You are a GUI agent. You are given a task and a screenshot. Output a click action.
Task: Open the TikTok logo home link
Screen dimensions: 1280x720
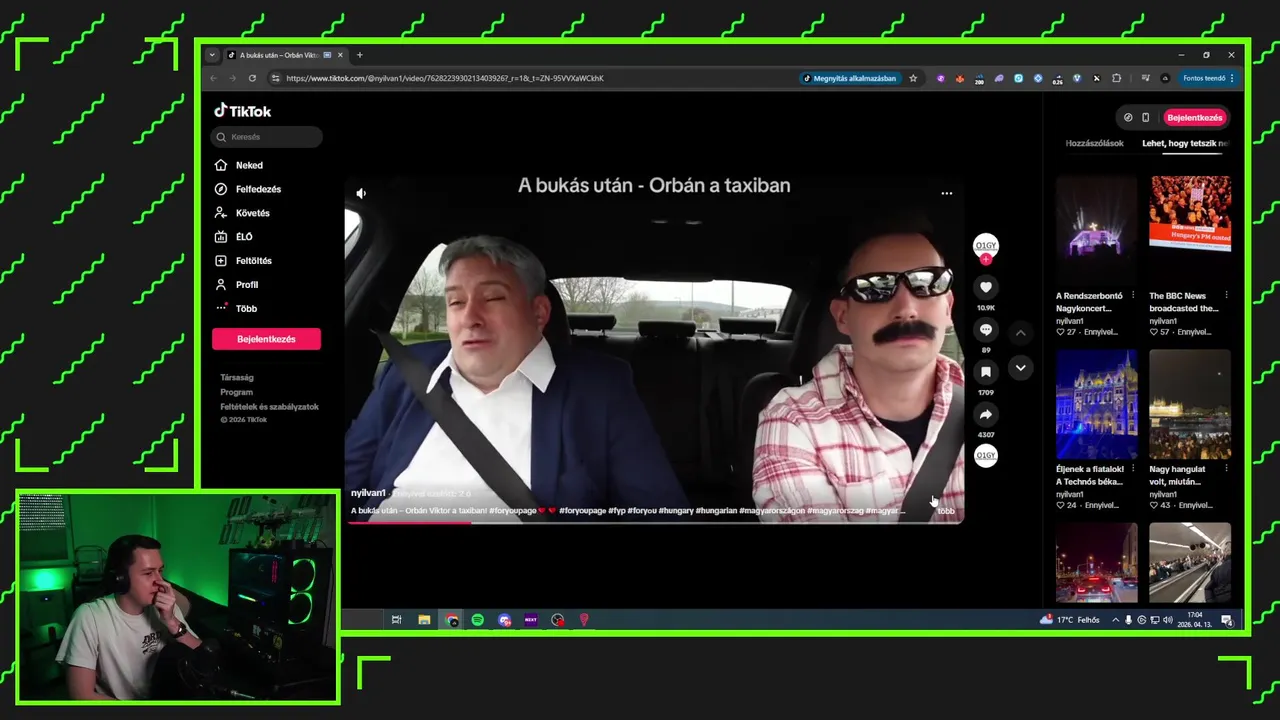tap(242, 111)
